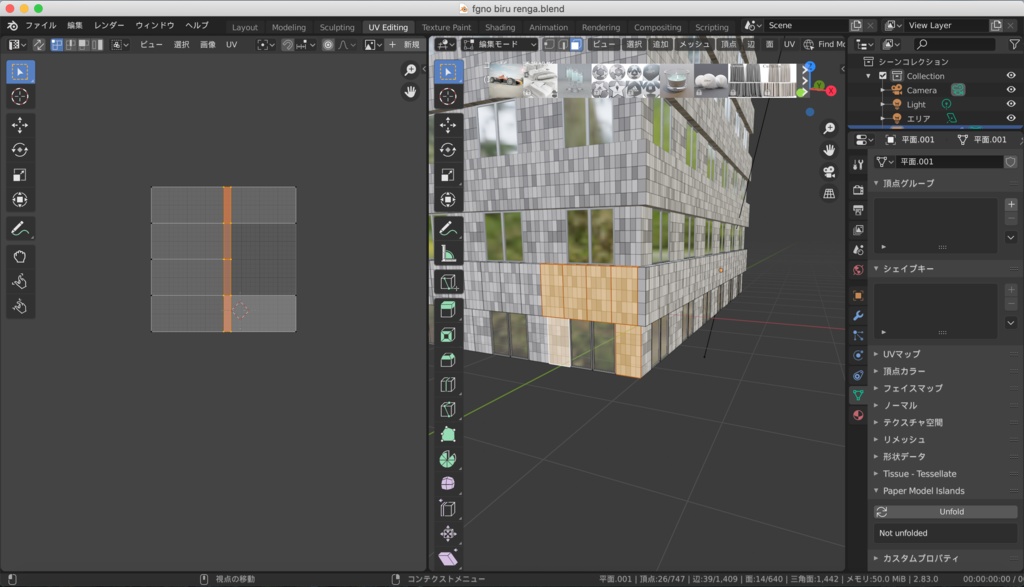Select the Rotate tool in UV editor

coord(20,150)
